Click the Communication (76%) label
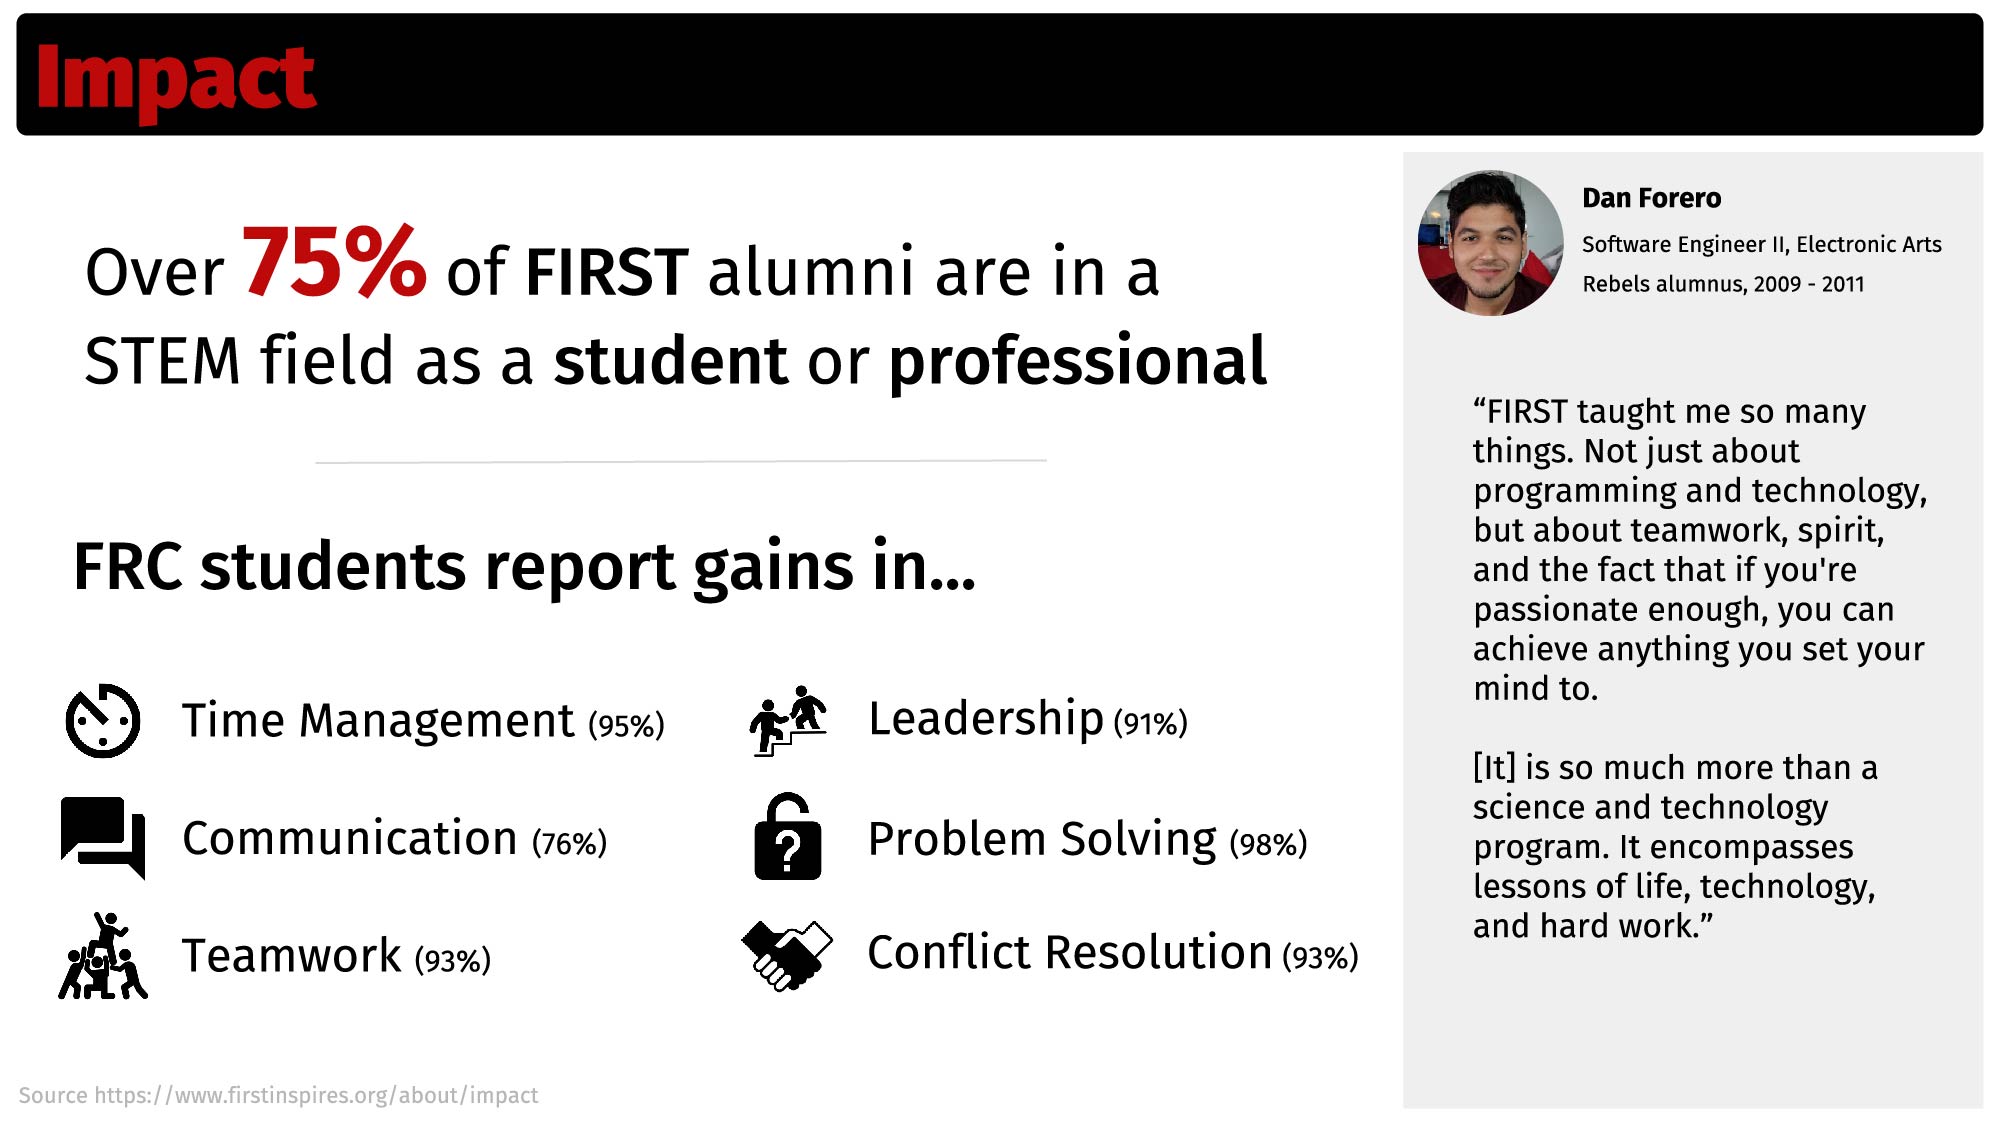Screen dimensions: 2000x1125 tap(394, 839)
